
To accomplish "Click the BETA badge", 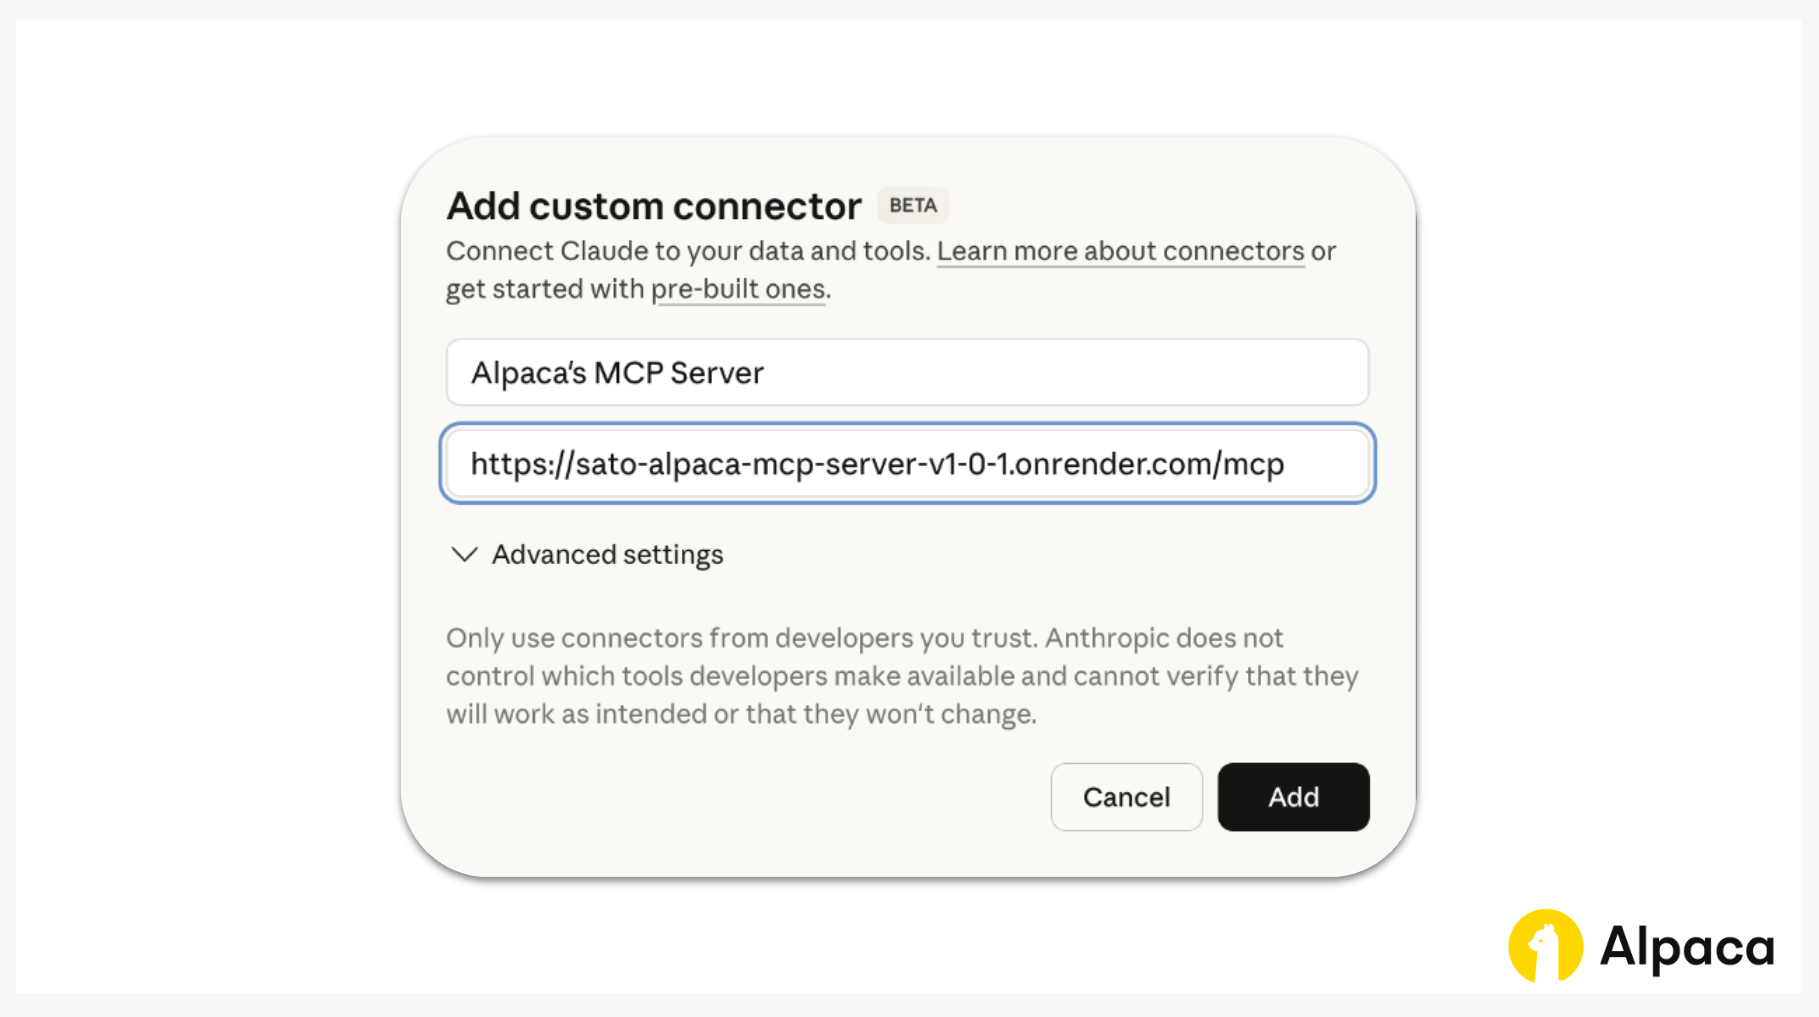I will (x=913, y=205).
